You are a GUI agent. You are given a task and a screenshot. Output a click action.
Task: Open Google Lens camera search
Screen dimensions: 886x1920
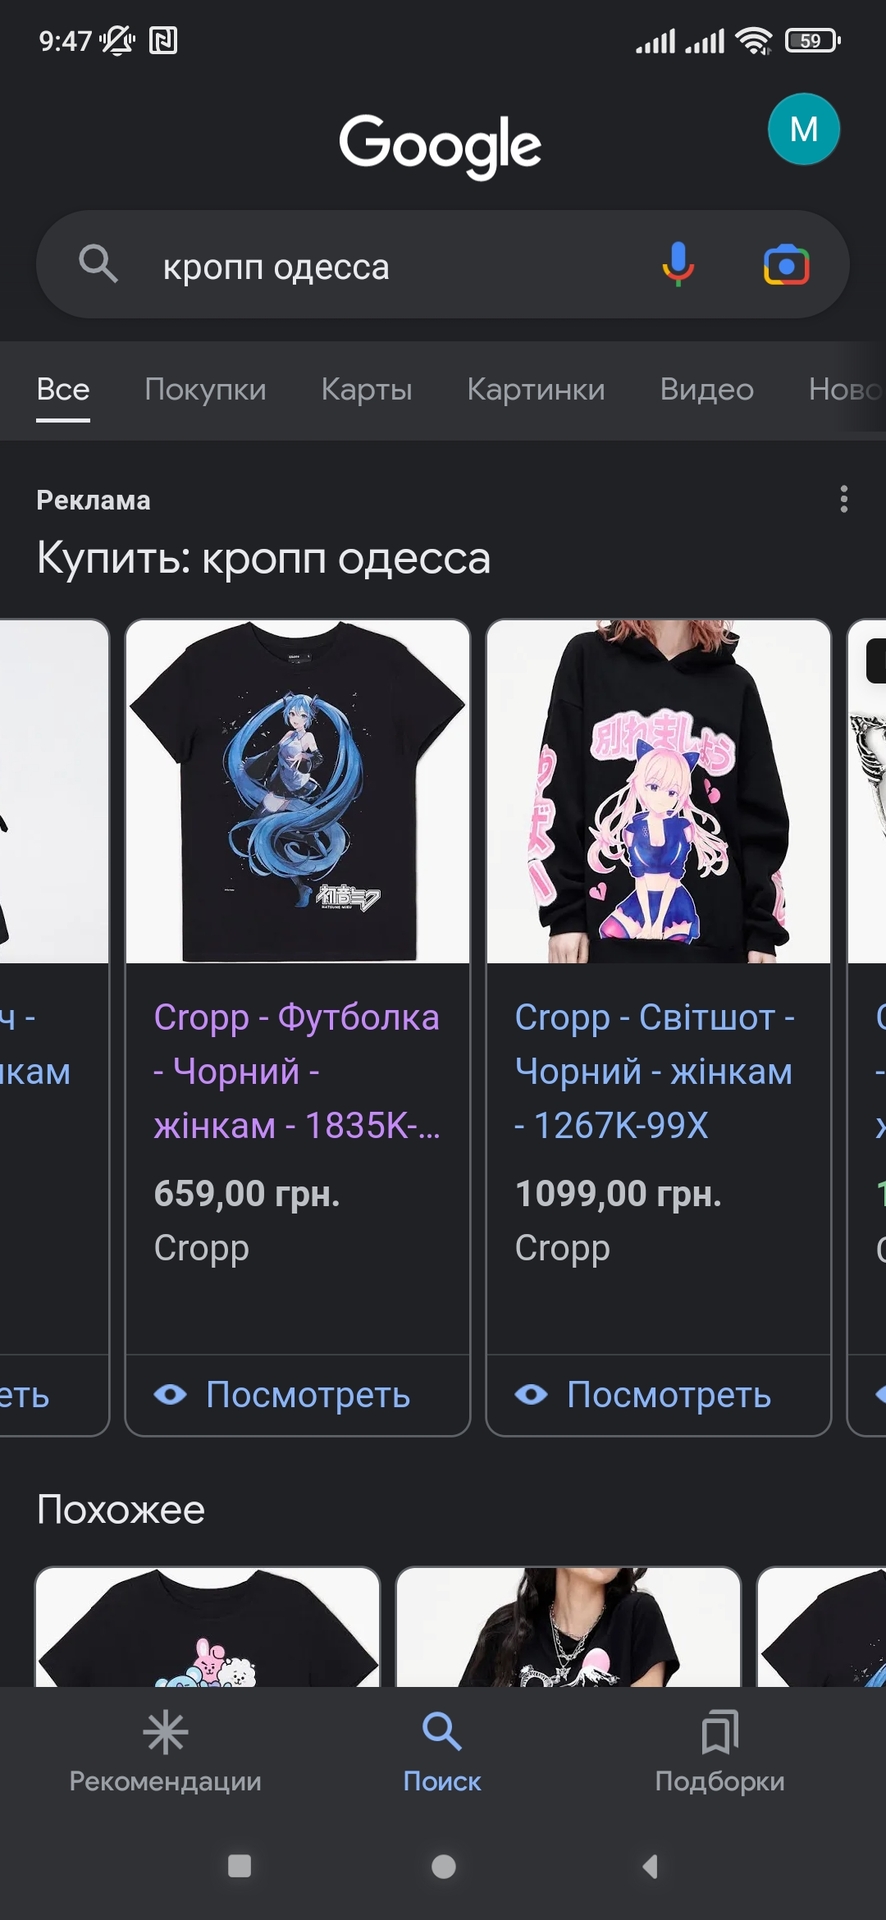coord(787,265)
